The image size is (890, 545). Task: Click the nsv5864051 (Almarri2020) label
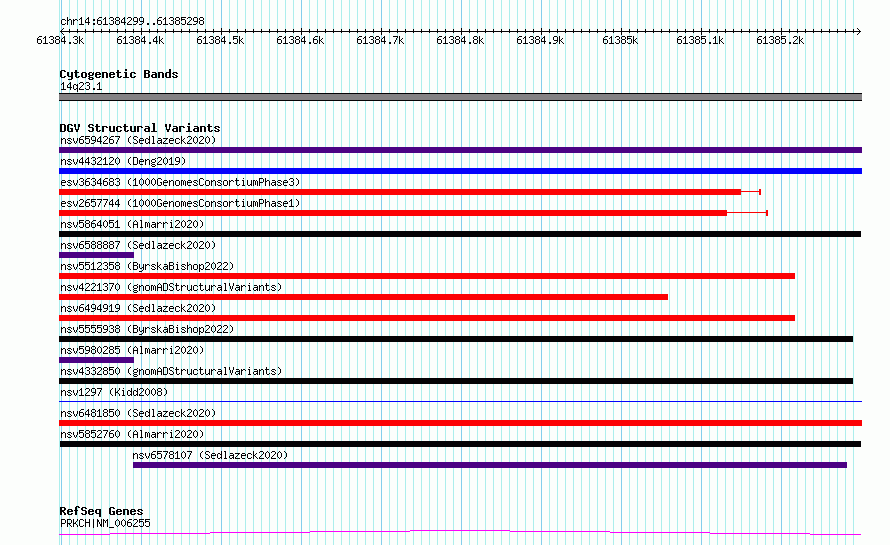[x=132, y=224]
